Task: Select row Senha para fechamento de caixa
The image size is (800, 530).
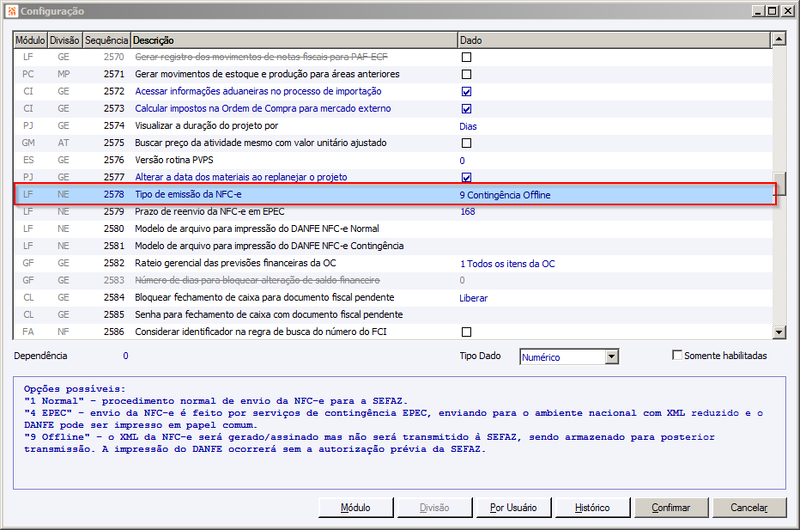Action: pyautogui.click(x=393, y=315)
